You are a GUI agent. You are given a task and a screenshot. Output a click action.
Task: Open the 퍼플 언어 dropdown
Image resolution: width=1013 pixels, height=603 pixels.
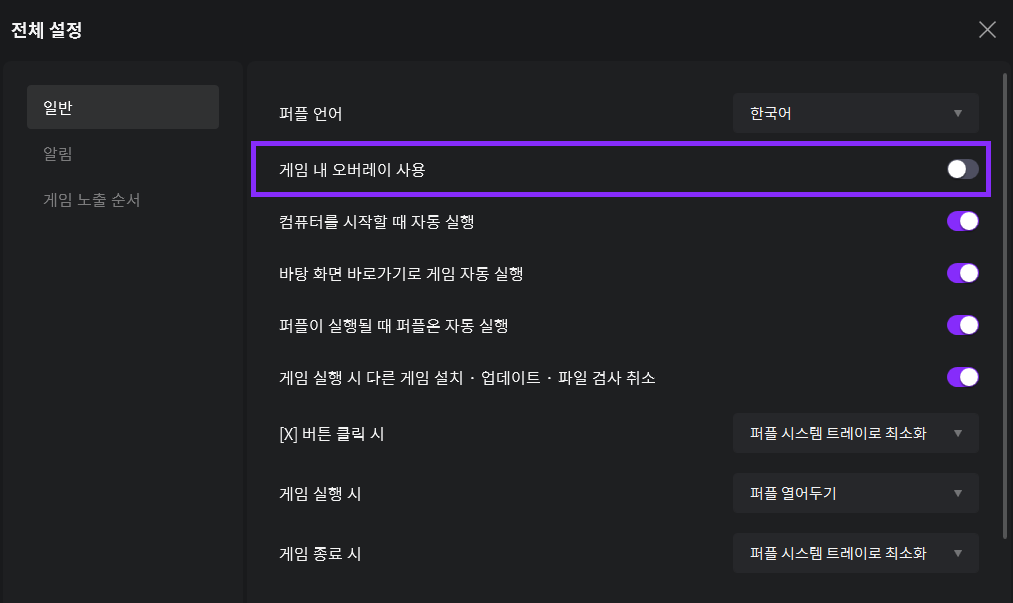[x=855, y=113]
